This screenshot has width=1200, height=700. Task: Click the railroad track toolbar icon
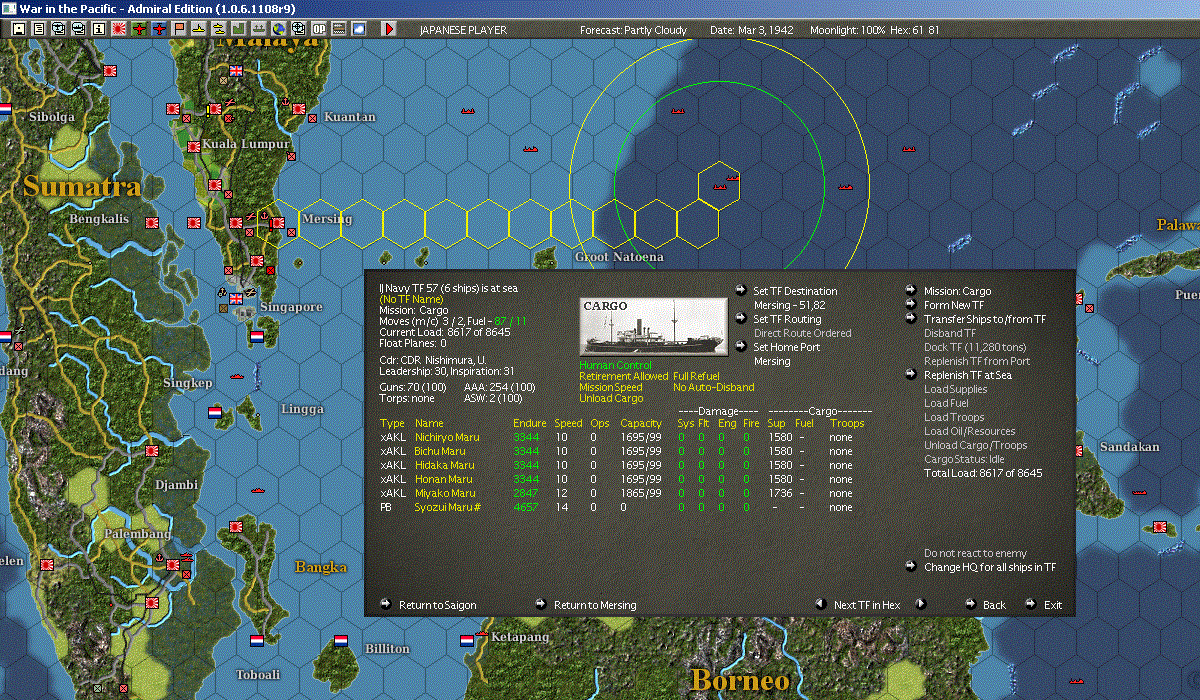(338, 29)
